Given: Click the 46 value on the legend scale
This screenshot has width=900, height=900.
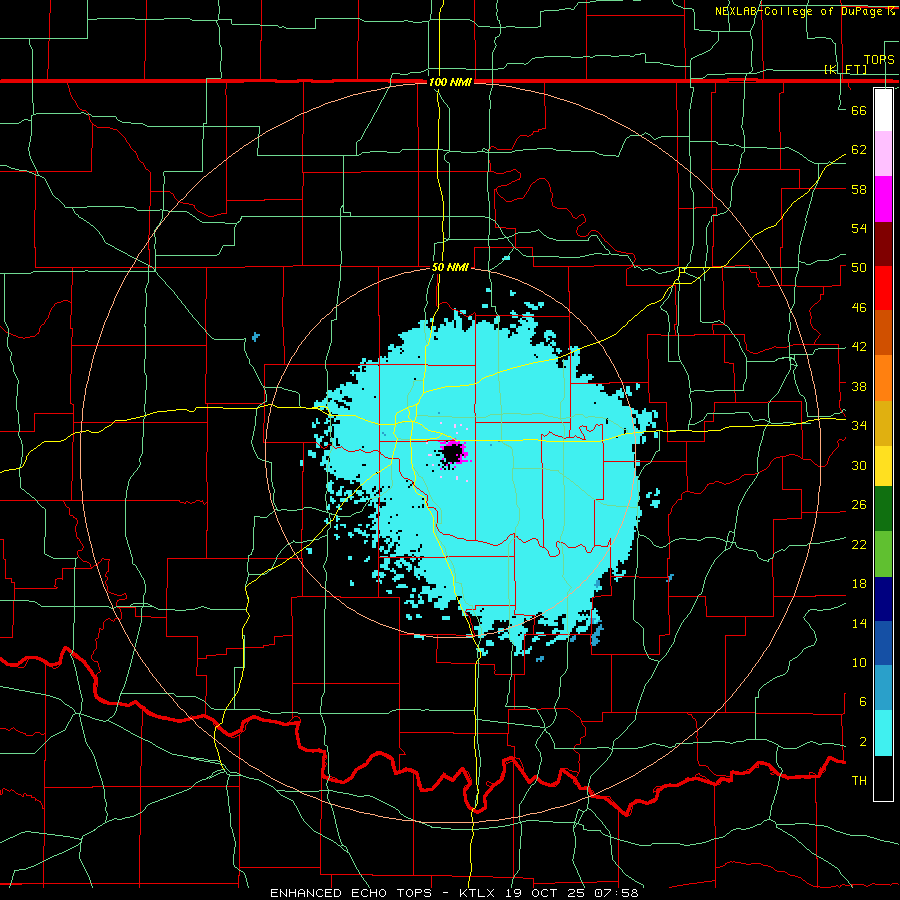Looking at the screenshot, I should point(859,308).
